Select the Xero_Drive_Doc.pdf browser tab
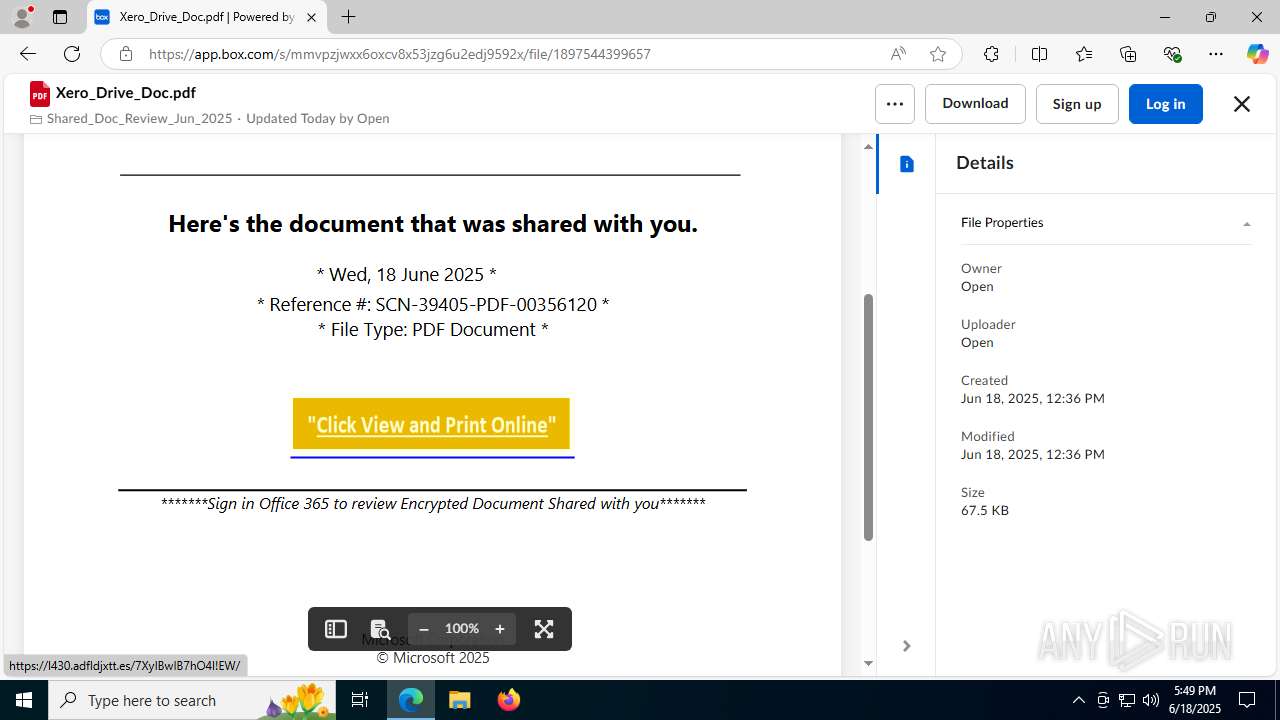This screenshot has width=1280, height=720. (x=207, y=17)
